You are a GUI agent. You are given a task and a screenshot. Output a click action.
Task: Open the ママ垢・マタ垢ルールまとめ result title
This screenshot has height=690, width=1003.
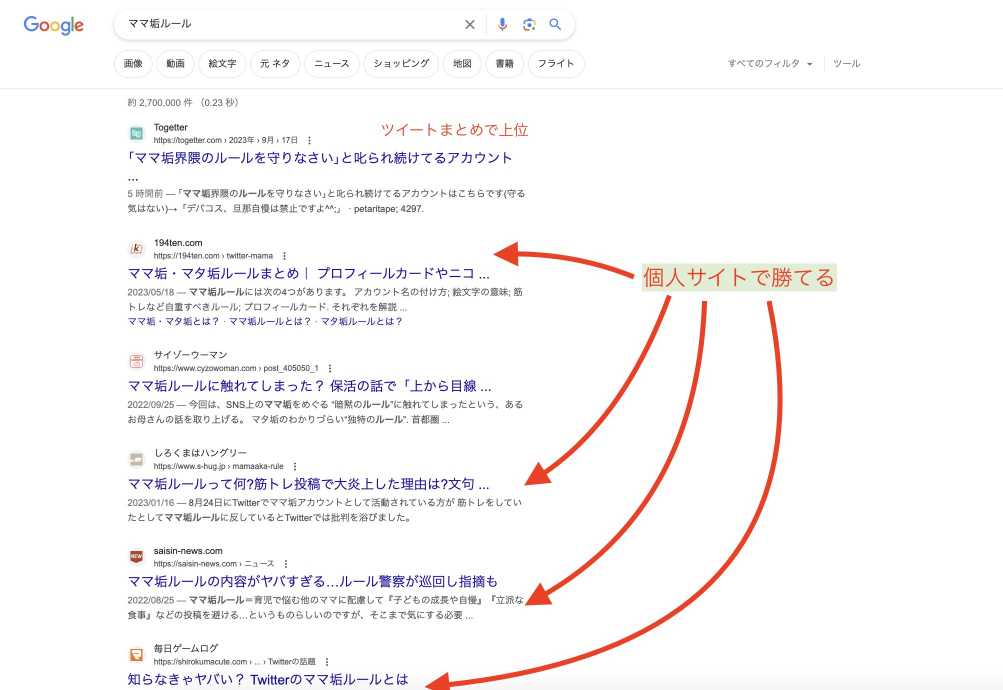pyautogui.click(x=309, y=274)
